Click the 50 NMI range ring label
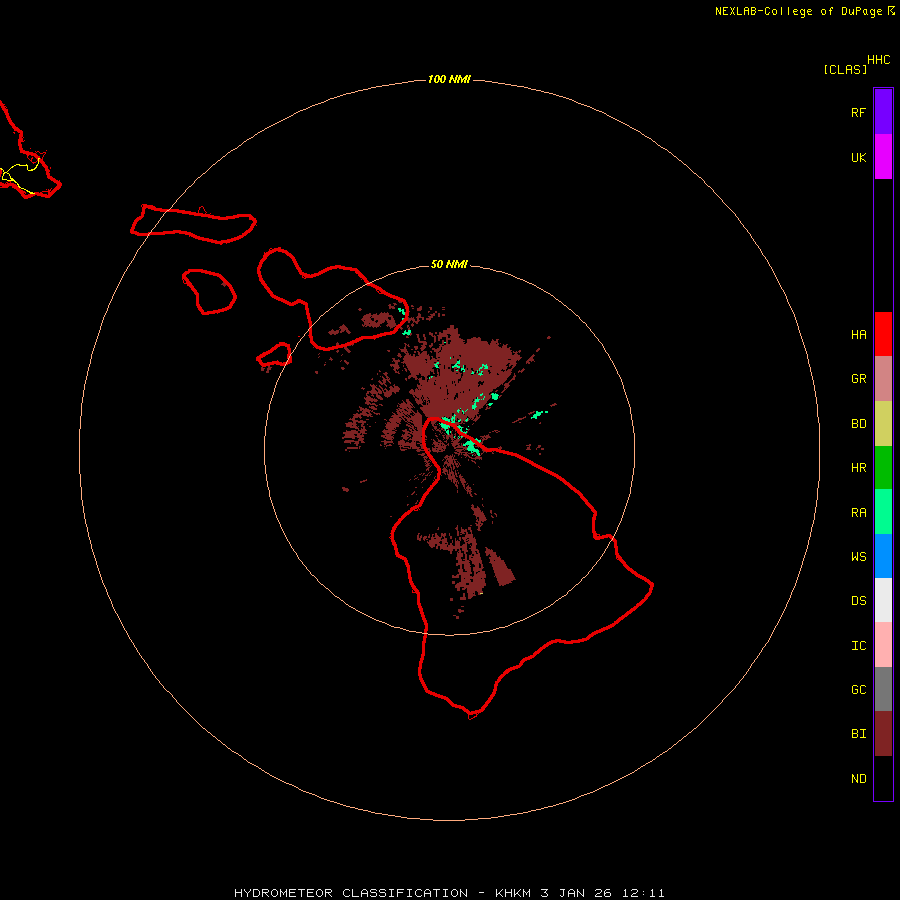The image size is (900, 900). click(x=449, y=264)
